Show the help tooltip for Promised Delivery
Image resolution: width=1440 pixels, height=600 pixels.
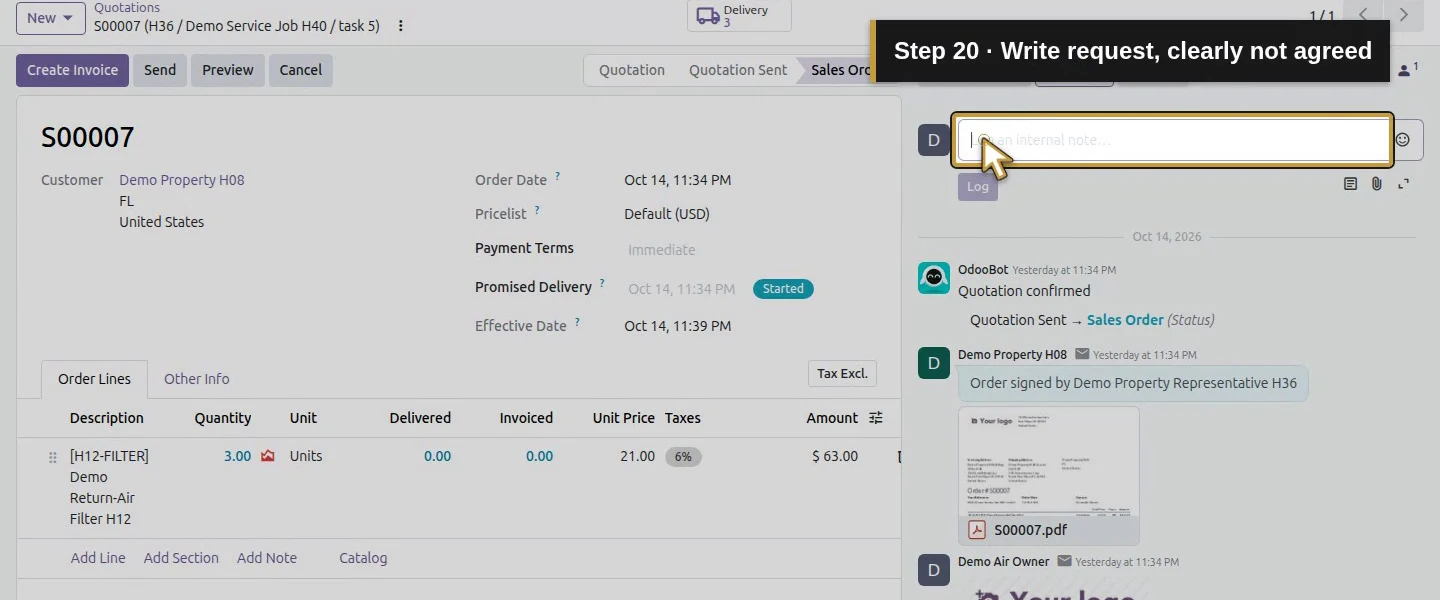[x=602, y=284]
